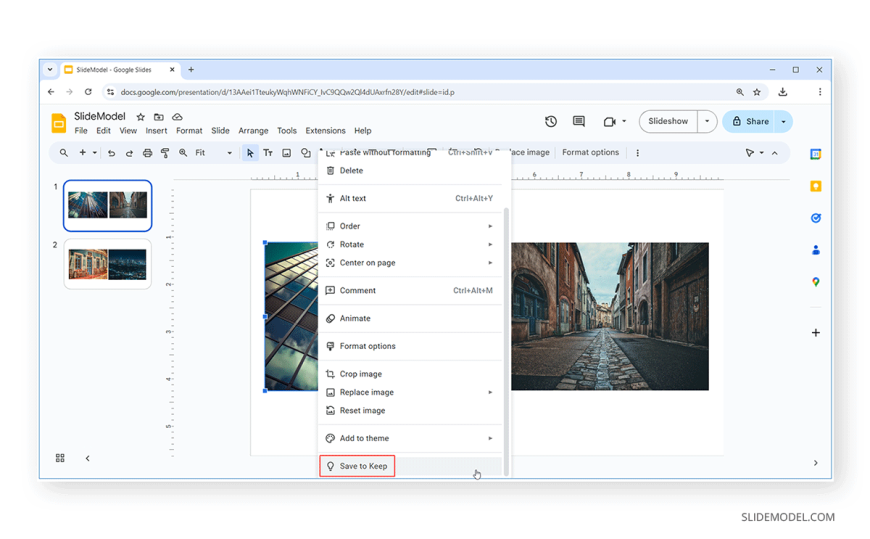Open the Help menu
870x539 pixels.
pyautogui.click(x=363, y=130)
